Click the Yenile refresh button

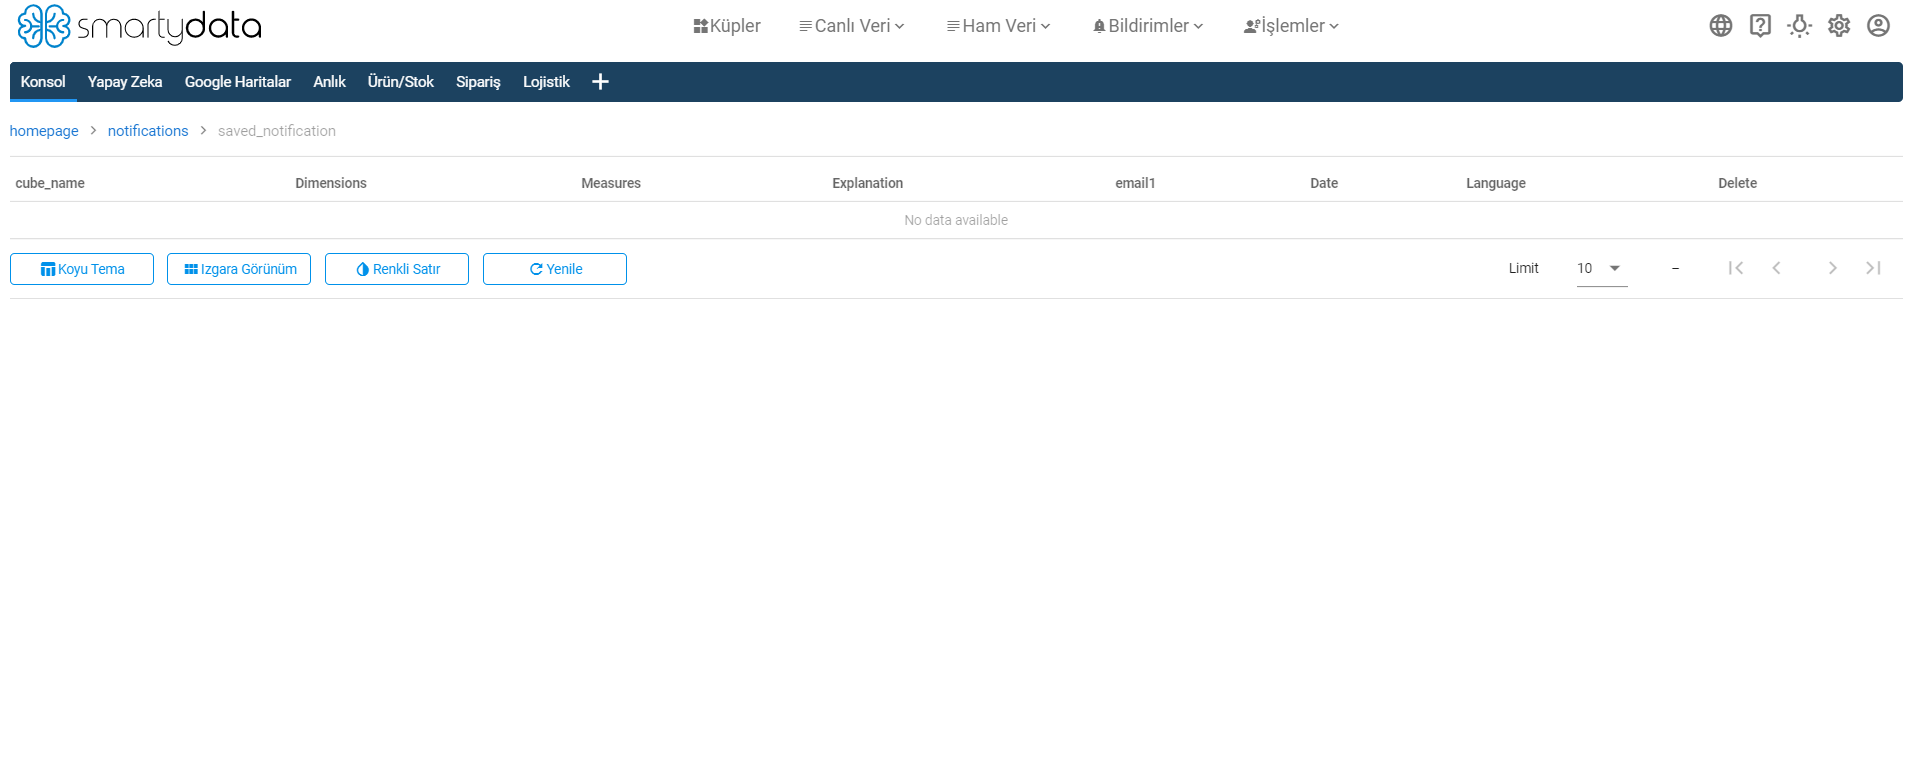[555, 269]
